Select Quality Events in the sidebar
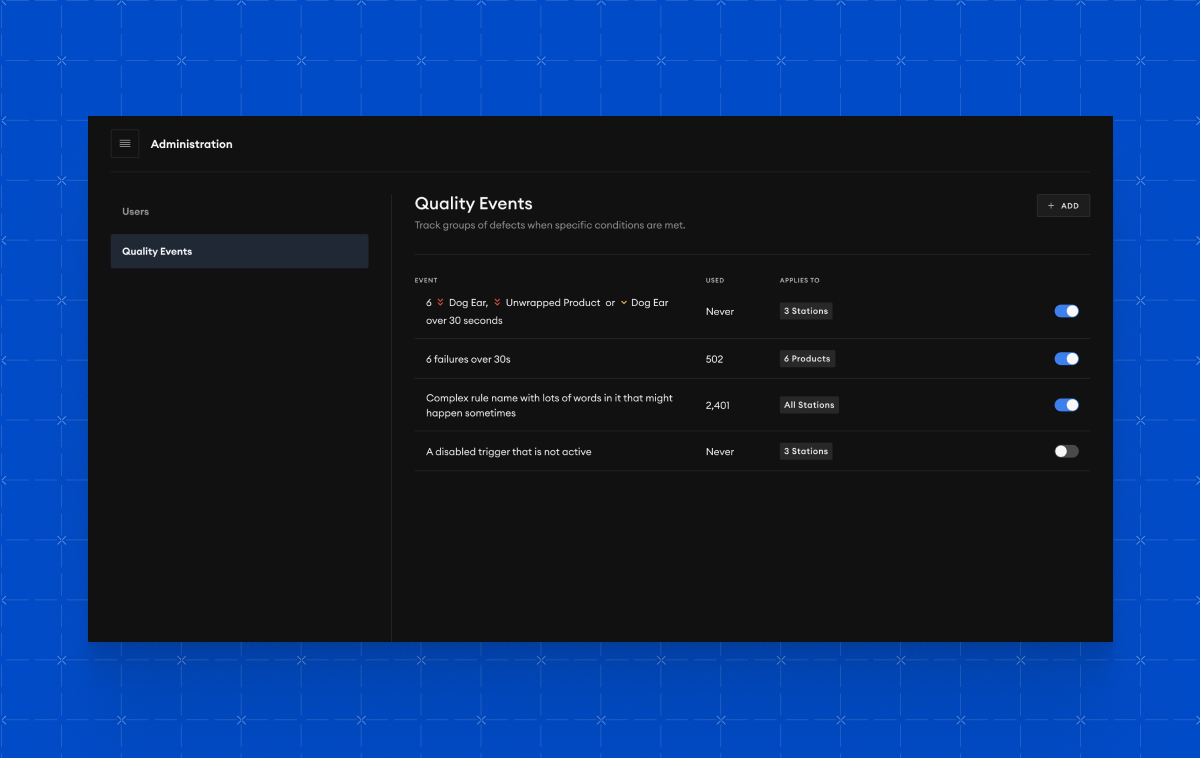Image resolution: width=1200 pixels, height=758 pixels. (x=157, y=251)
